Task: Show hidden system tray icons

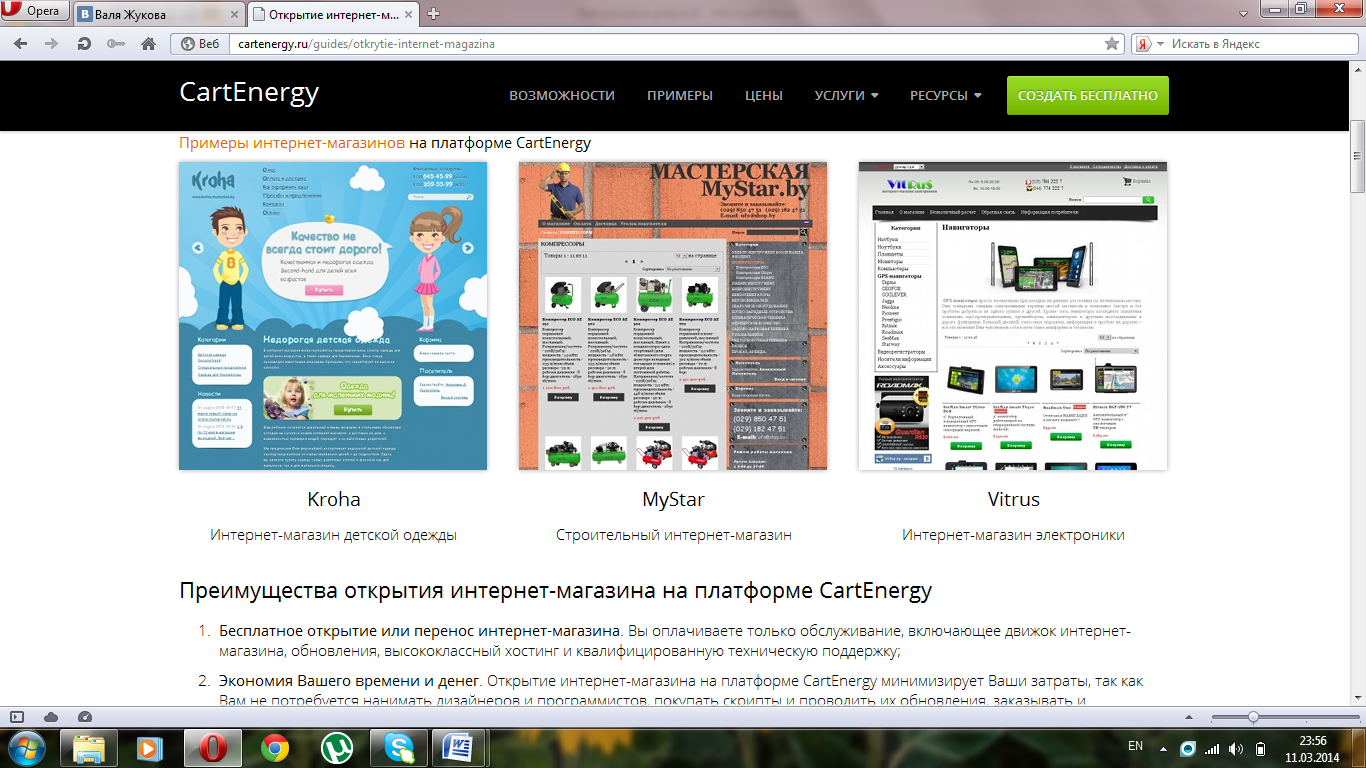Action: click(1163, 748)
